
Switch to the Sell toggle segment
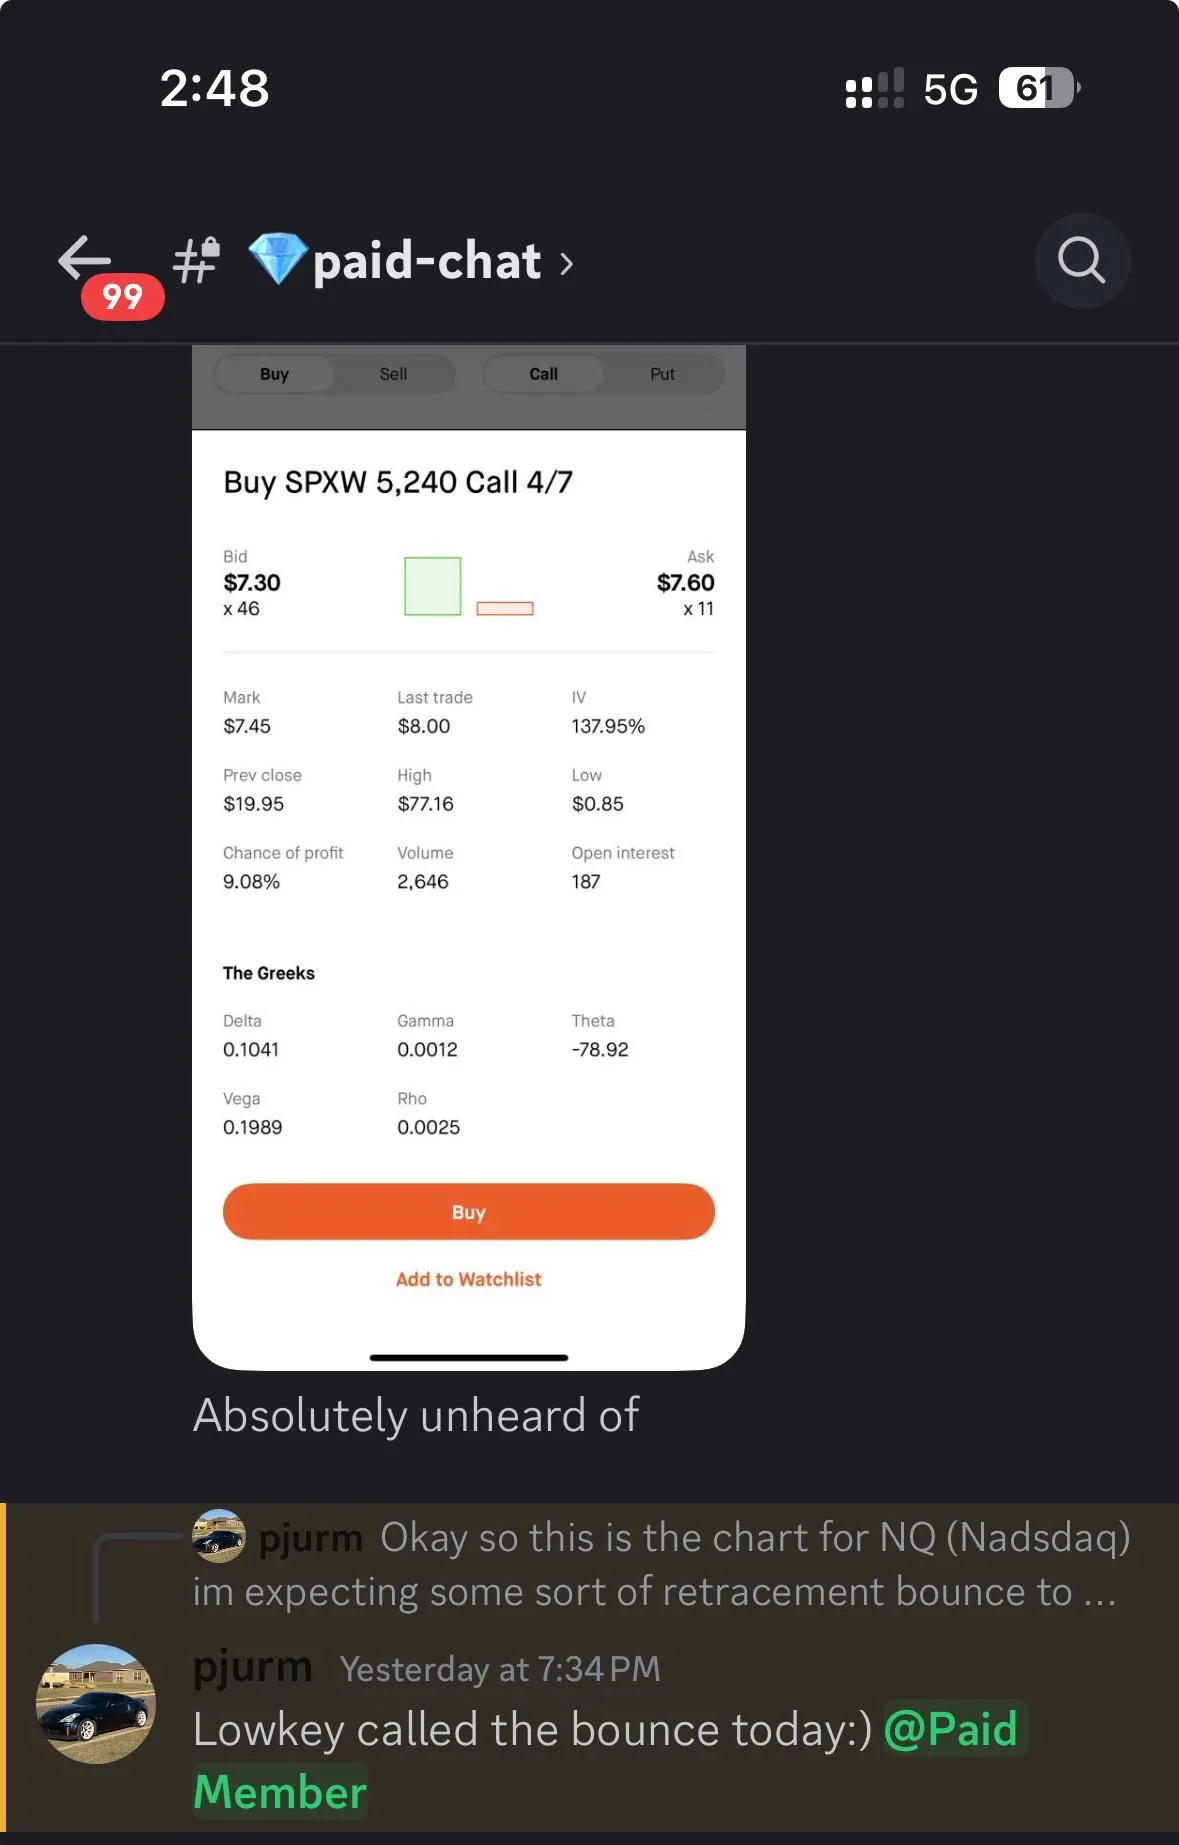(x=393, y=374)
